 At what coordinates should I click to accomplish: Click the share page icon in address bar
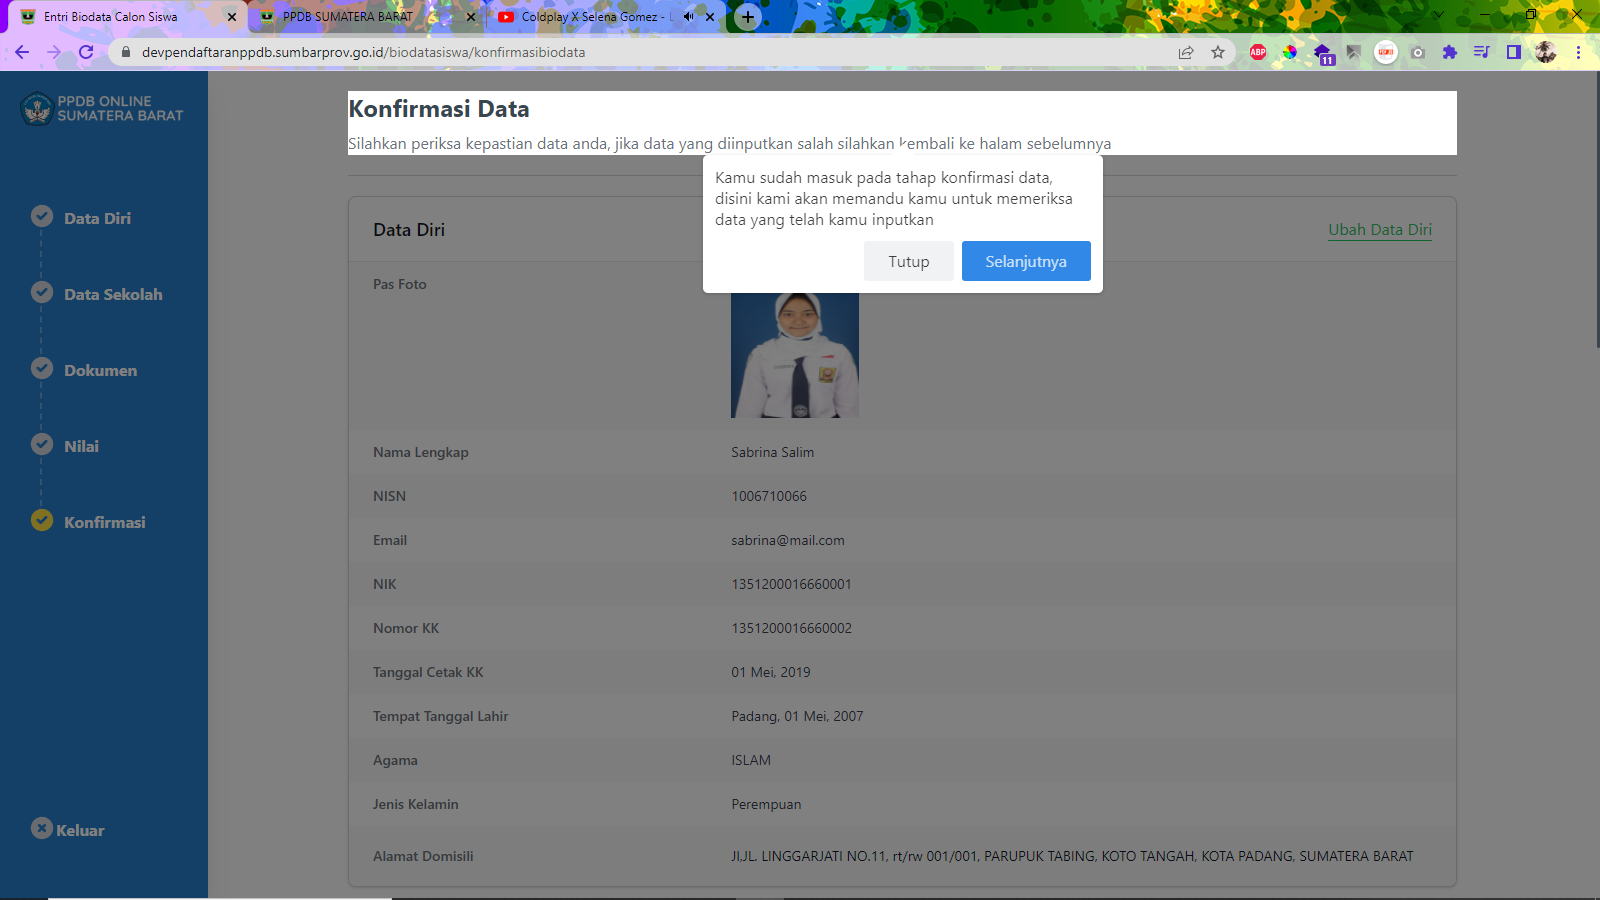click(1186, 52)
